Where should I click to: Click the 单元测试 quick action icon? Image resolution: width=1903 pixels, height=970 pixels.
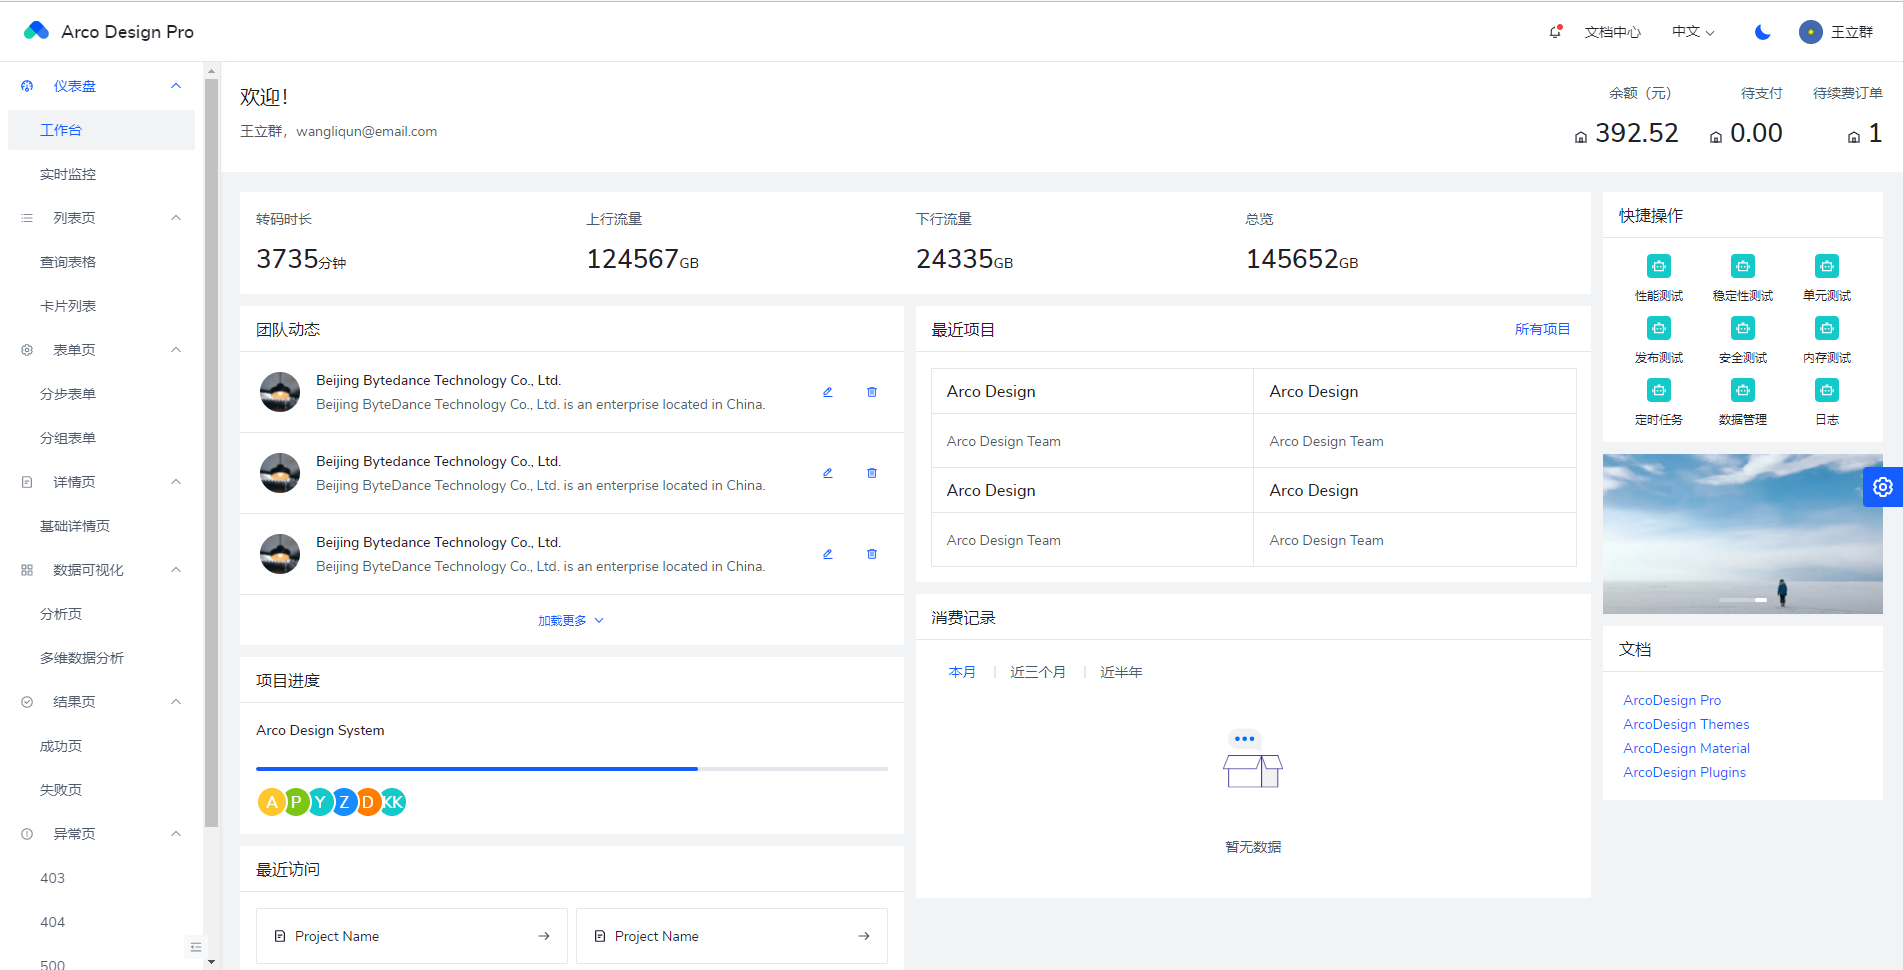click(x=1827, y=266)
